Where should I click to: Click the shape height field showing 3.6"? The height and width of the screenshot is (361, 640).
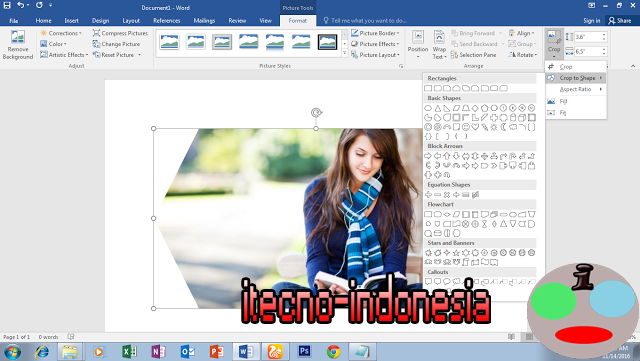[x=590, y=37]
